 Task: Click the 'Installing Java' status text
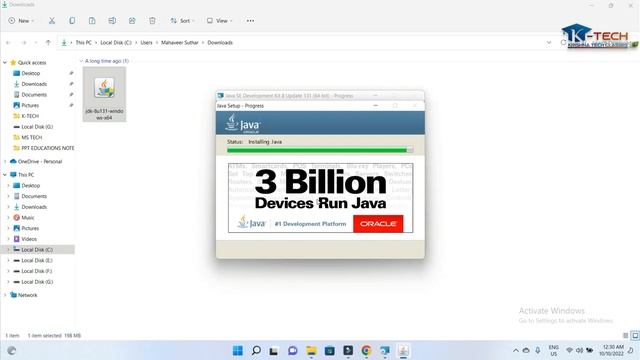265,142
